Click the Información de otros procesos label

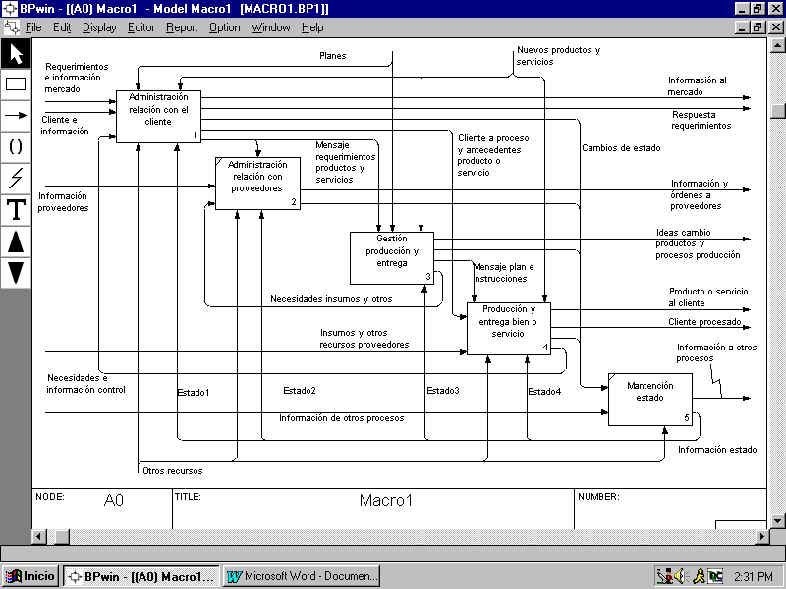click(341, 418)
